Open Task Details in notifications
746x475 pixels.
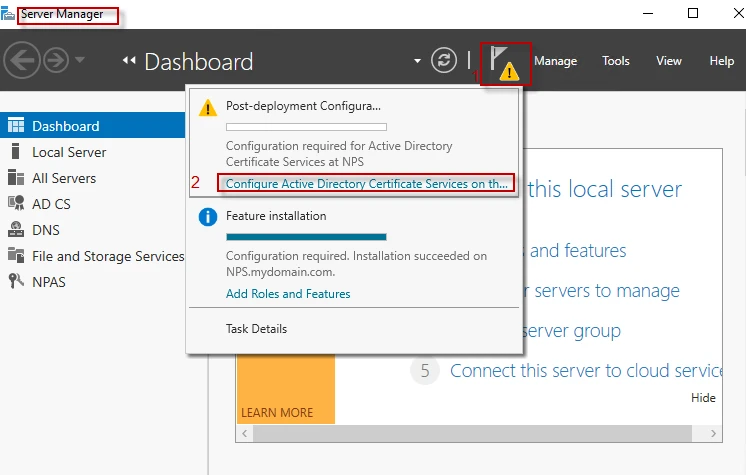pos(256,329)
